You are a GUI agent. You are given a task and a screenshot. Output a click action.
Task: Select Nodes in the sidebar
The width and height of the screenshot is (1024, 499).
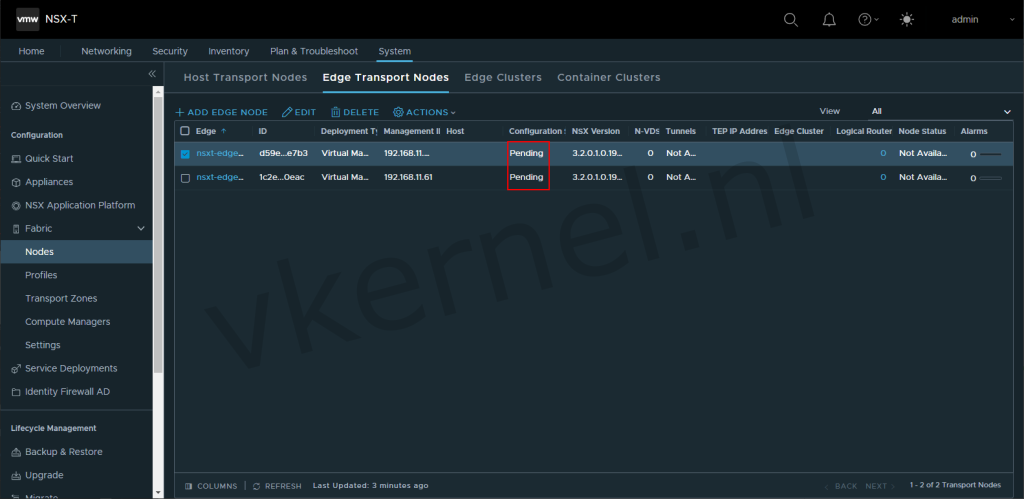tap(76, 251)
